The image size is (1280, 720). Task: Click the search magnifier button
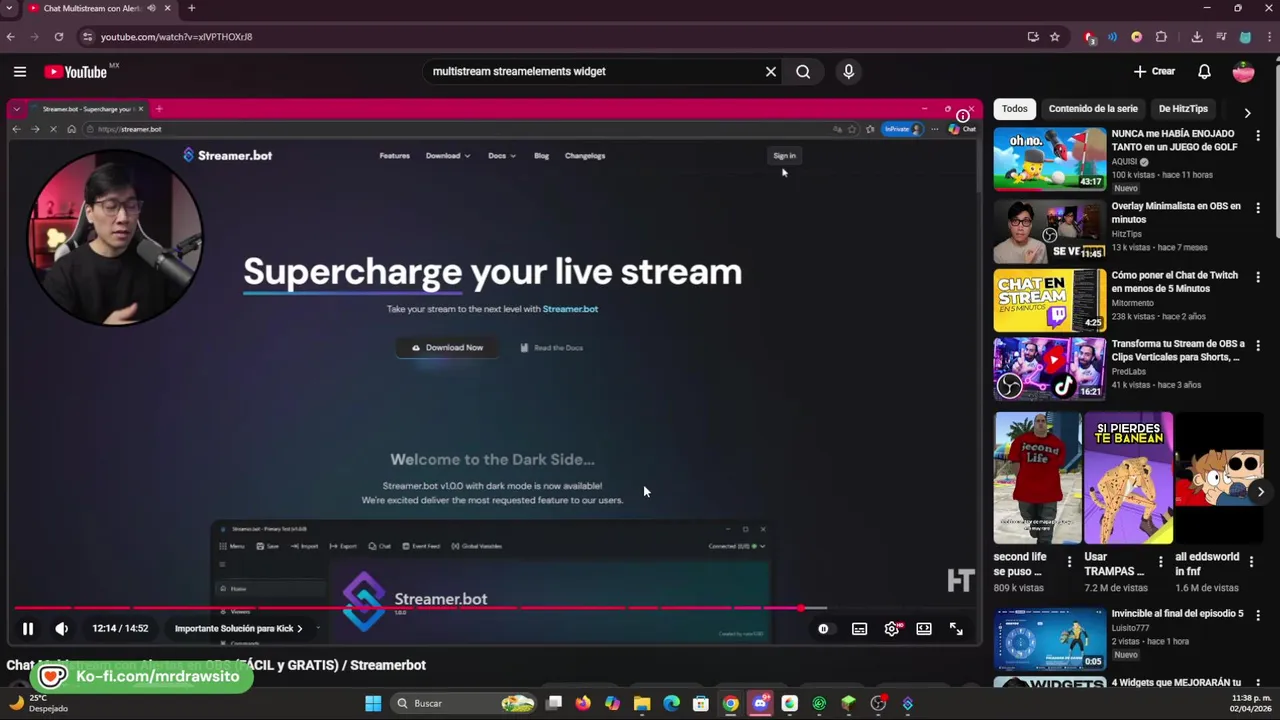[803, 71]
